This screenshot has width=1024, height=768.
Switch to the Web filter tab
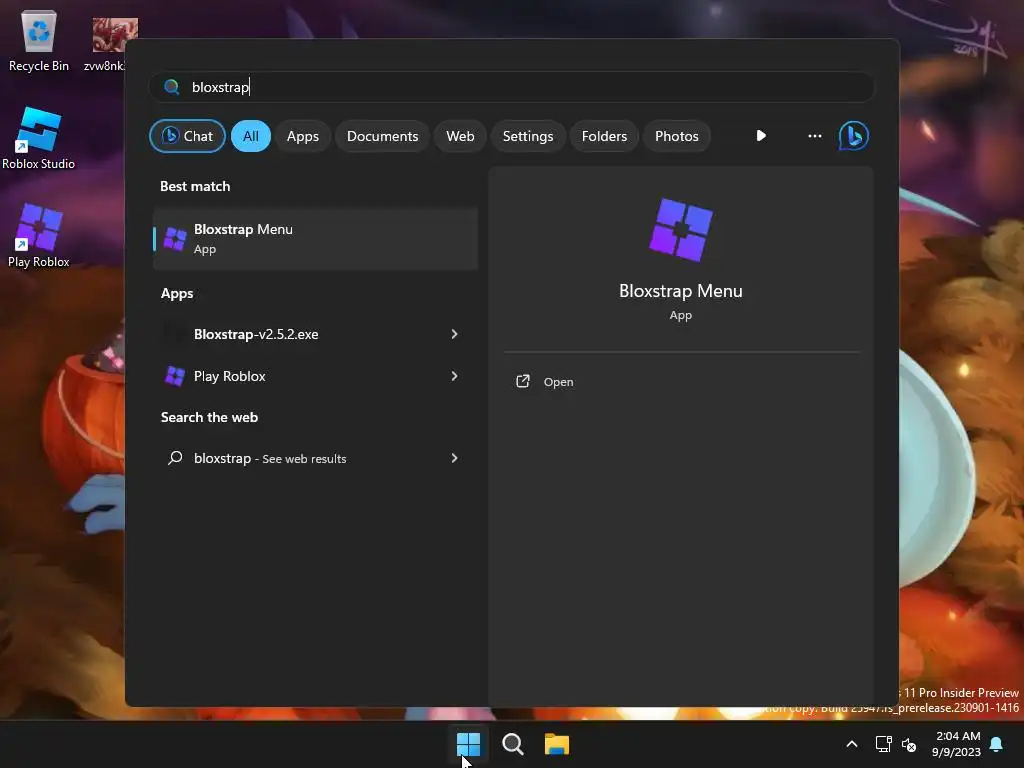tap(460, 136)
